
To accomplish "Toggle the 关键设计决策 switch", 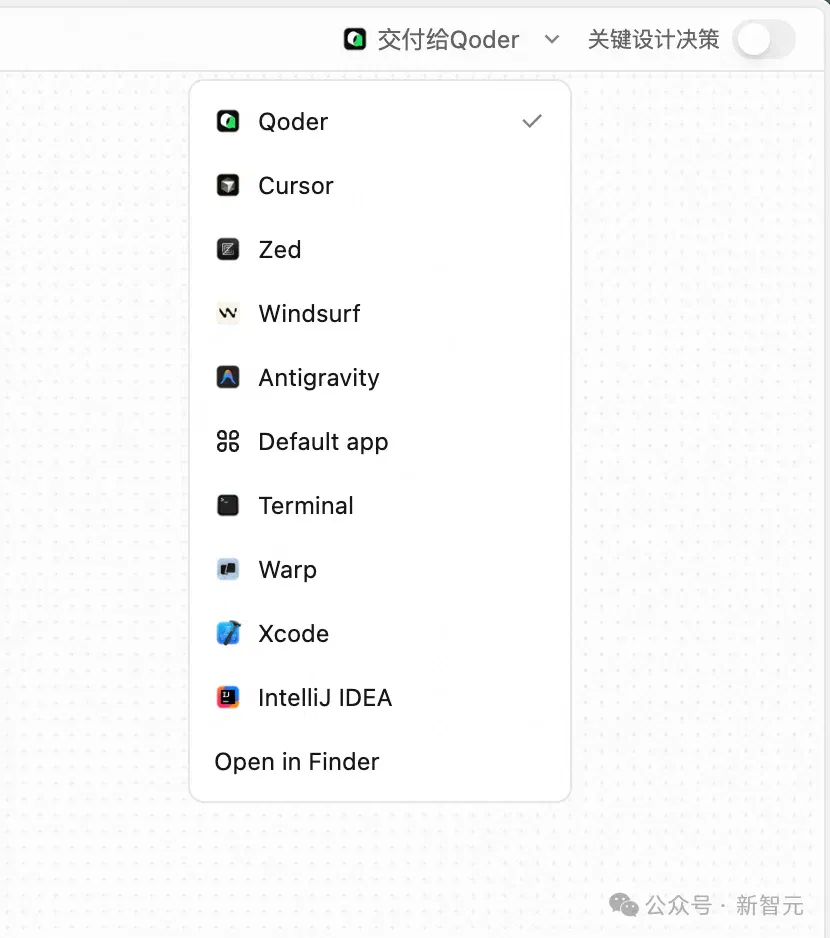I will click(x=764, y=39).
